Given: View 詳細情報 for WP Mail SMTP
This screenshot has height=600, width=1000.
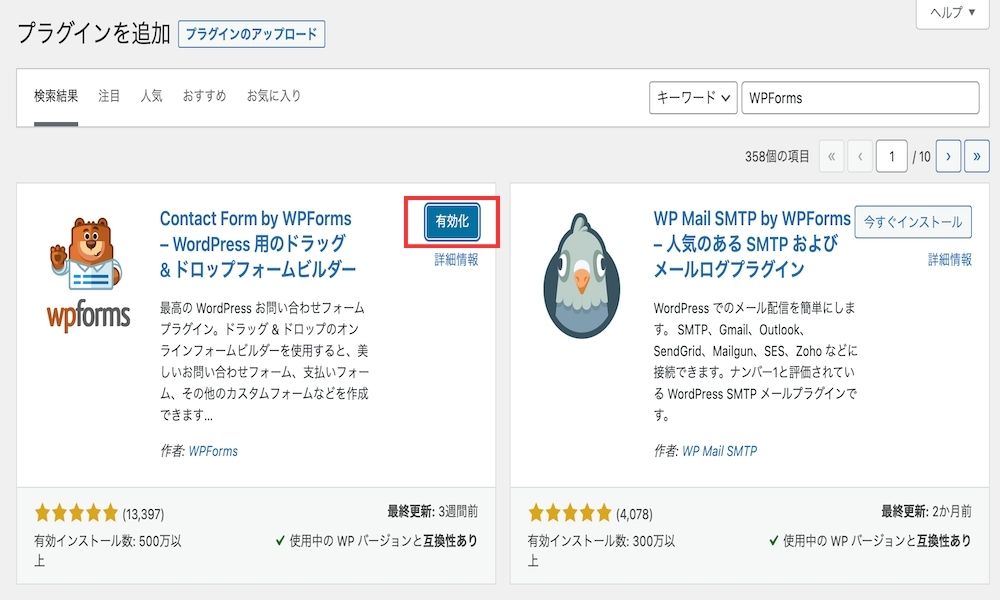Looking at the screenshot, I should (950, 260).
